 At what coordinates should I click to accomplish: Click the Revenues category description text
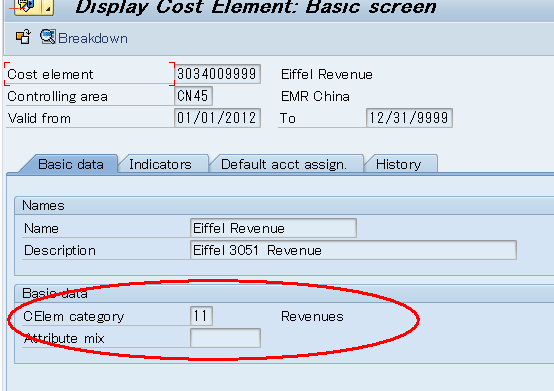[x=312, y=316]
